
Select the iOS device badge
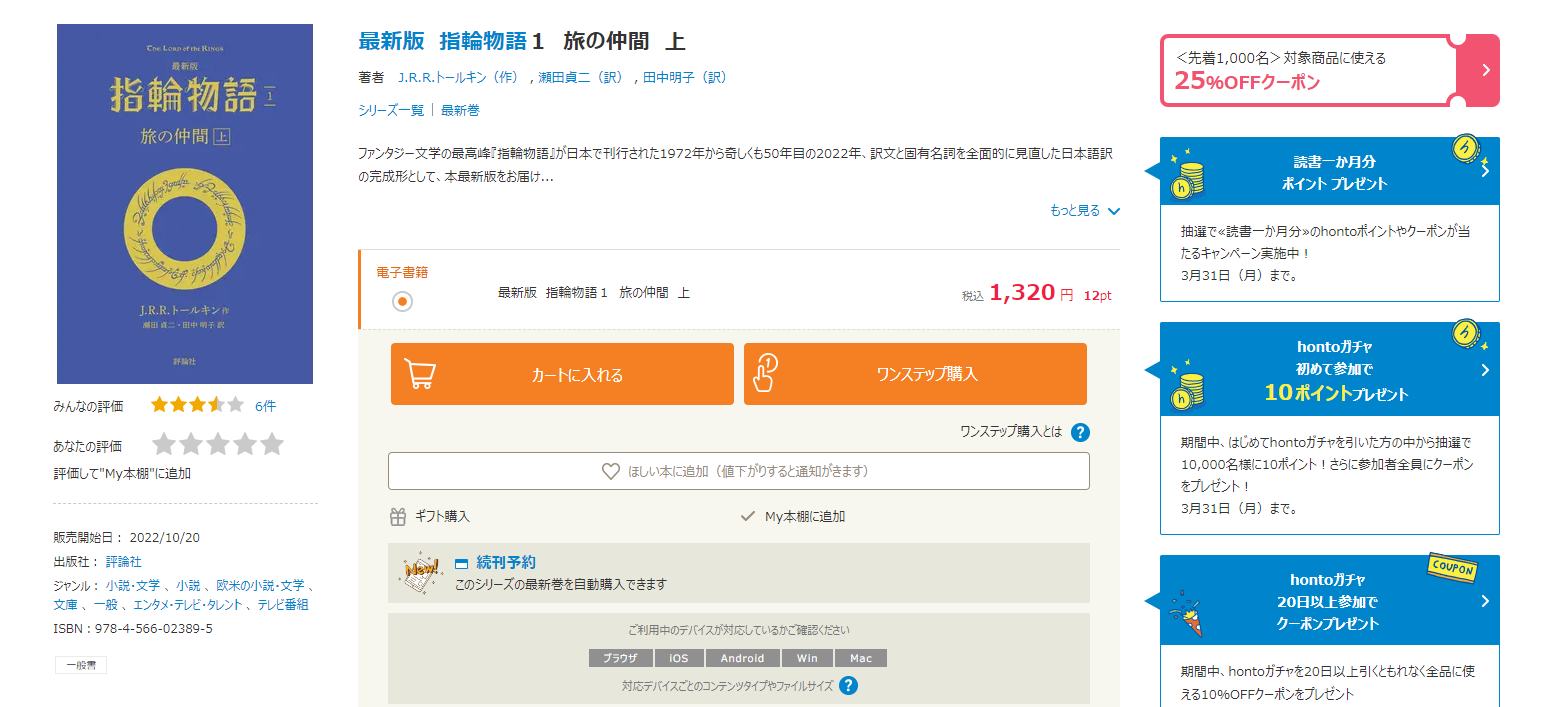tap(679, 658)
